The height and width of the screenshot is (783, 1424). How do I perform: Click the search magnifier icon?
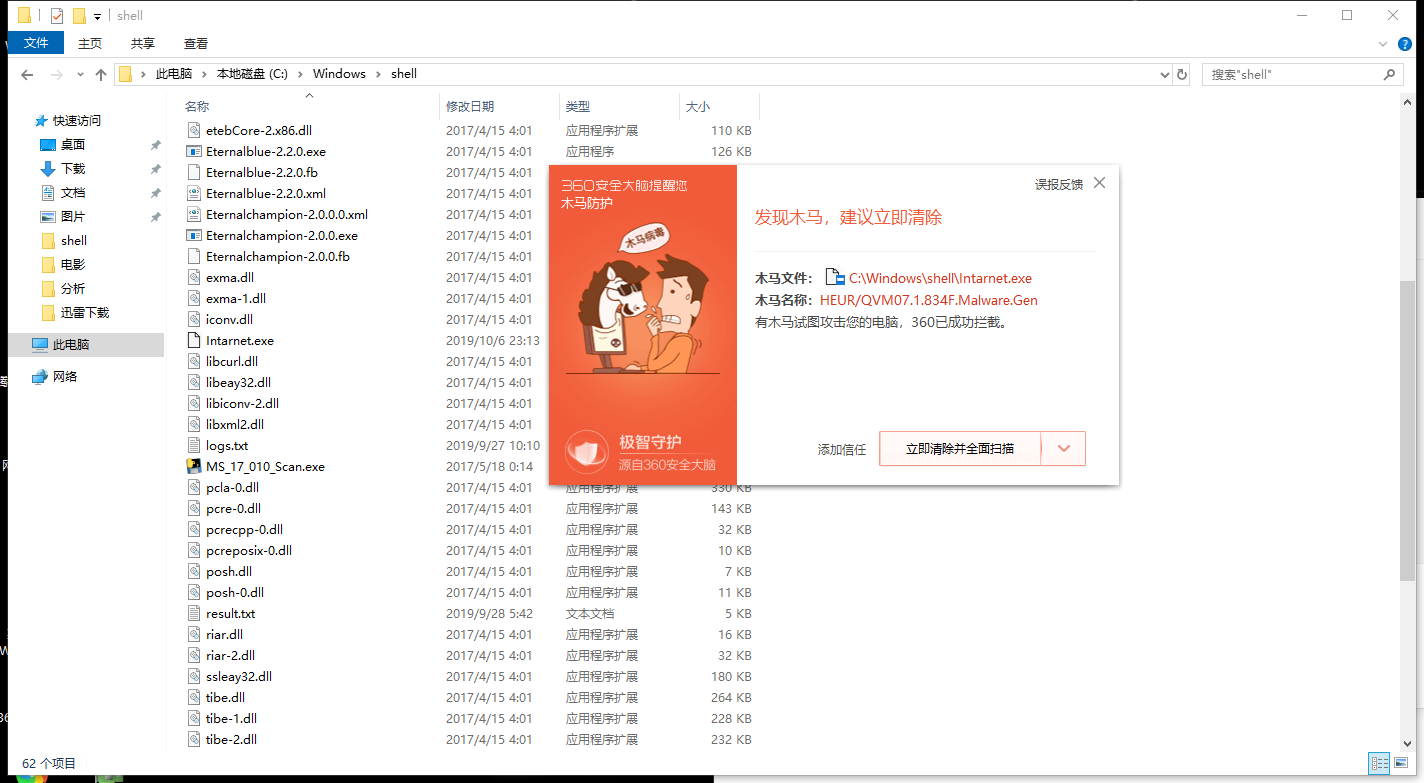coord(1389,74)
